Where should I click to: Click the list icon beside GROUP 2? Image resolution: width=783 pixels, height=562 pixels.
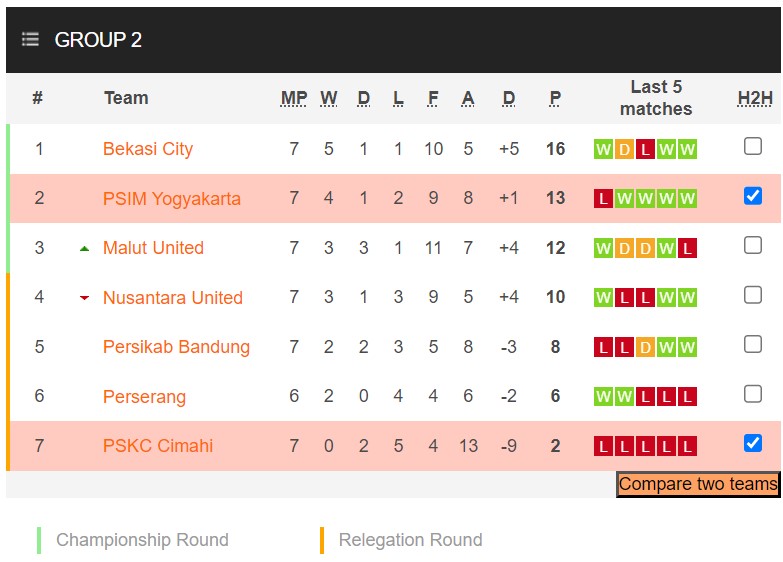tap(30, 40)
